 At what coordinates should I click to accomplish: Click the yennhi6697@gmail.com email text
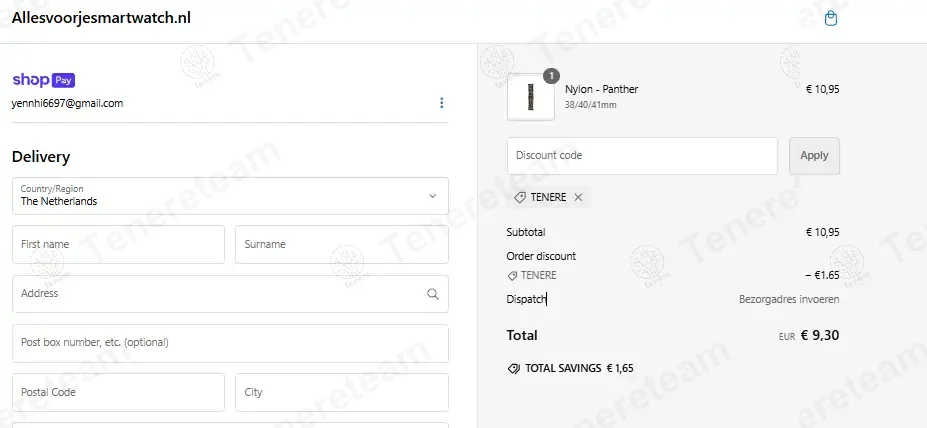pos(67,103)
